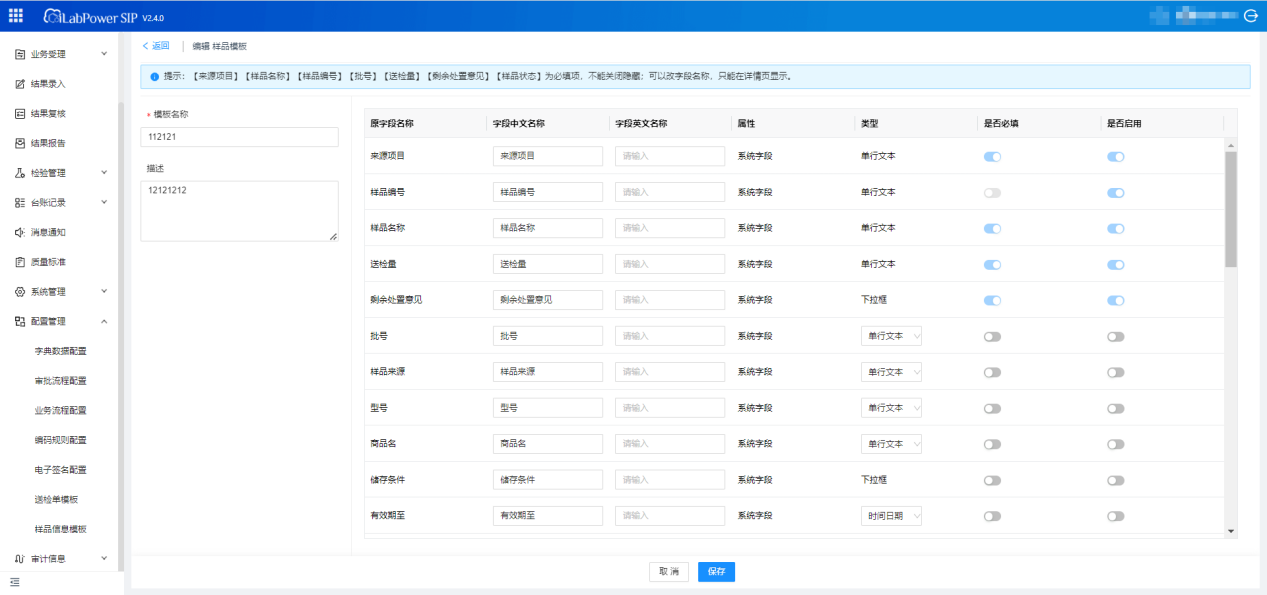Click 字段英文名称 input for 样品编号 row

[x=670, y=192]
